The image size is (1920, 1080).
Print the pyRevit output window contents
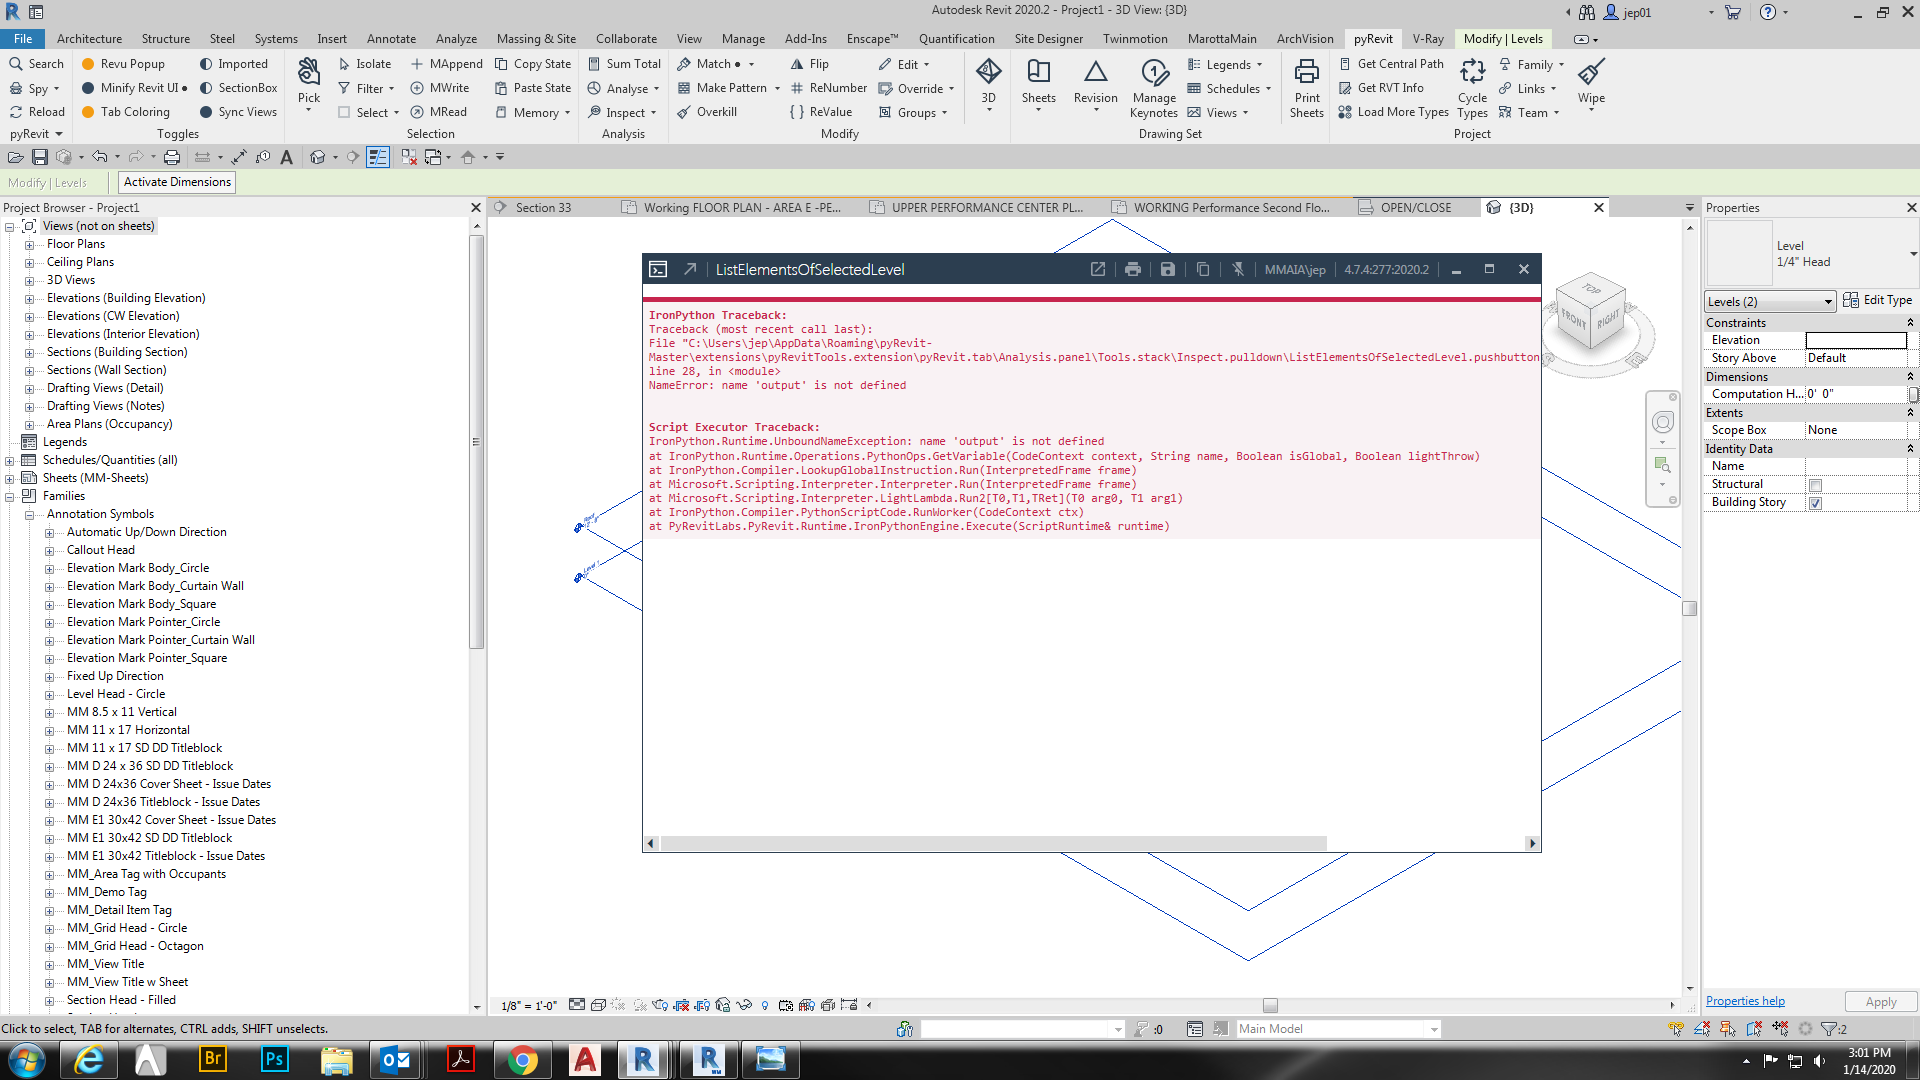coord(1132,269)
